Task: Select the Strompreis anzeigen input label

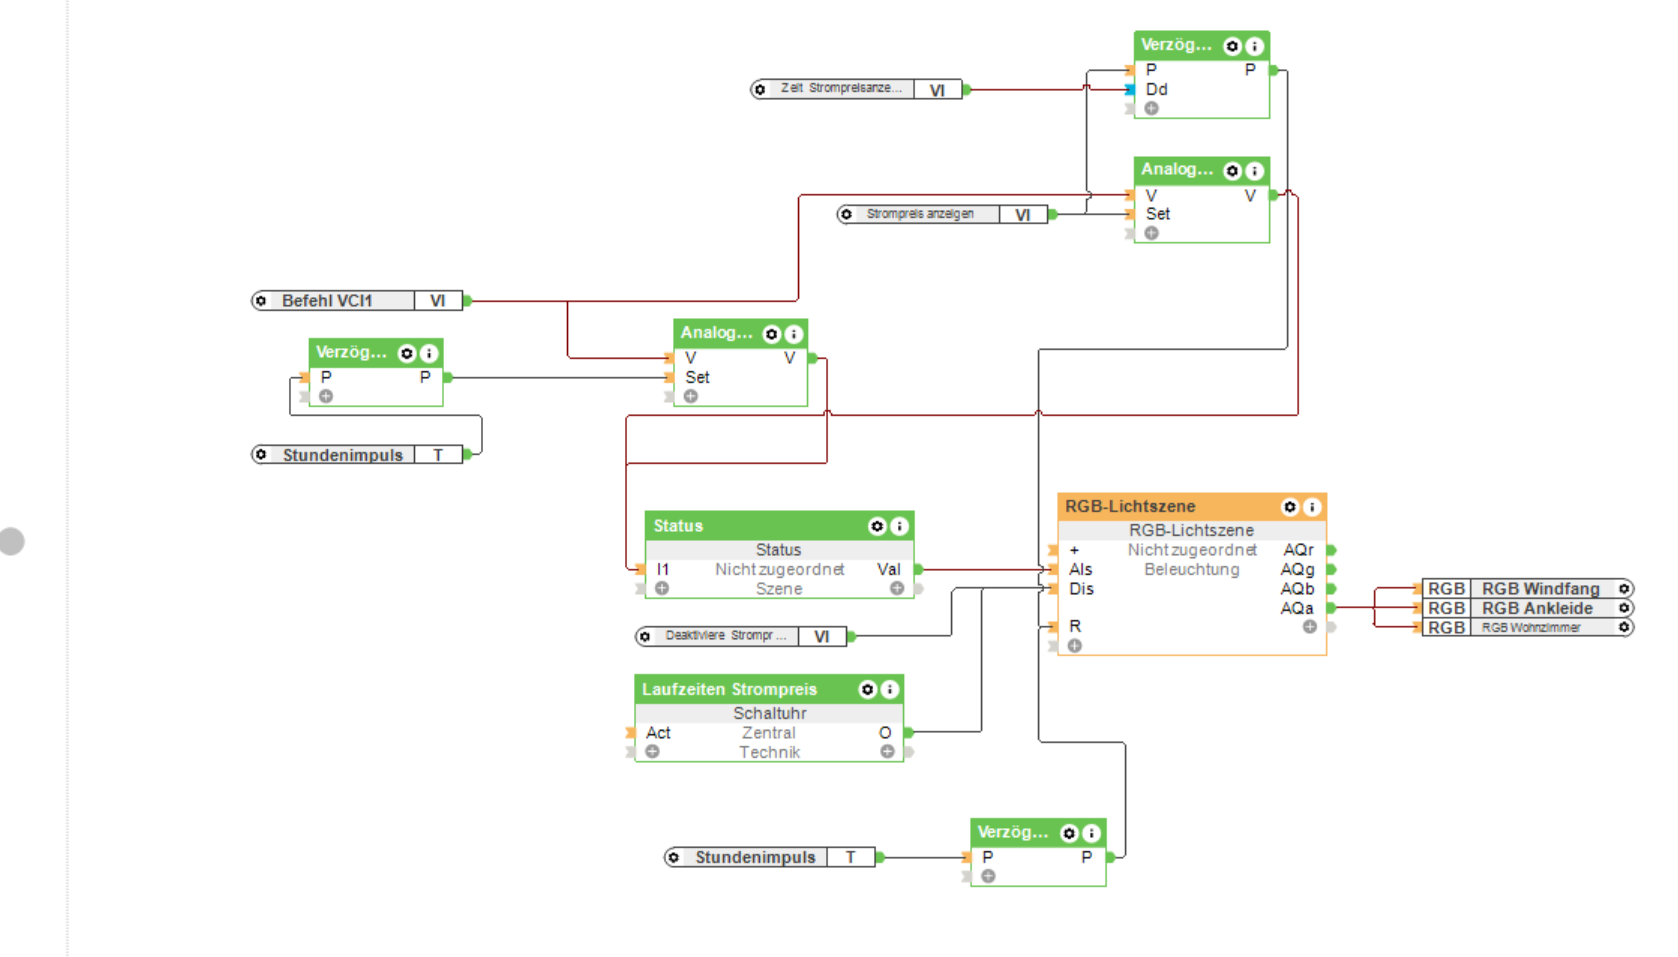Action: pyautogui.click(x=920, y=214)
